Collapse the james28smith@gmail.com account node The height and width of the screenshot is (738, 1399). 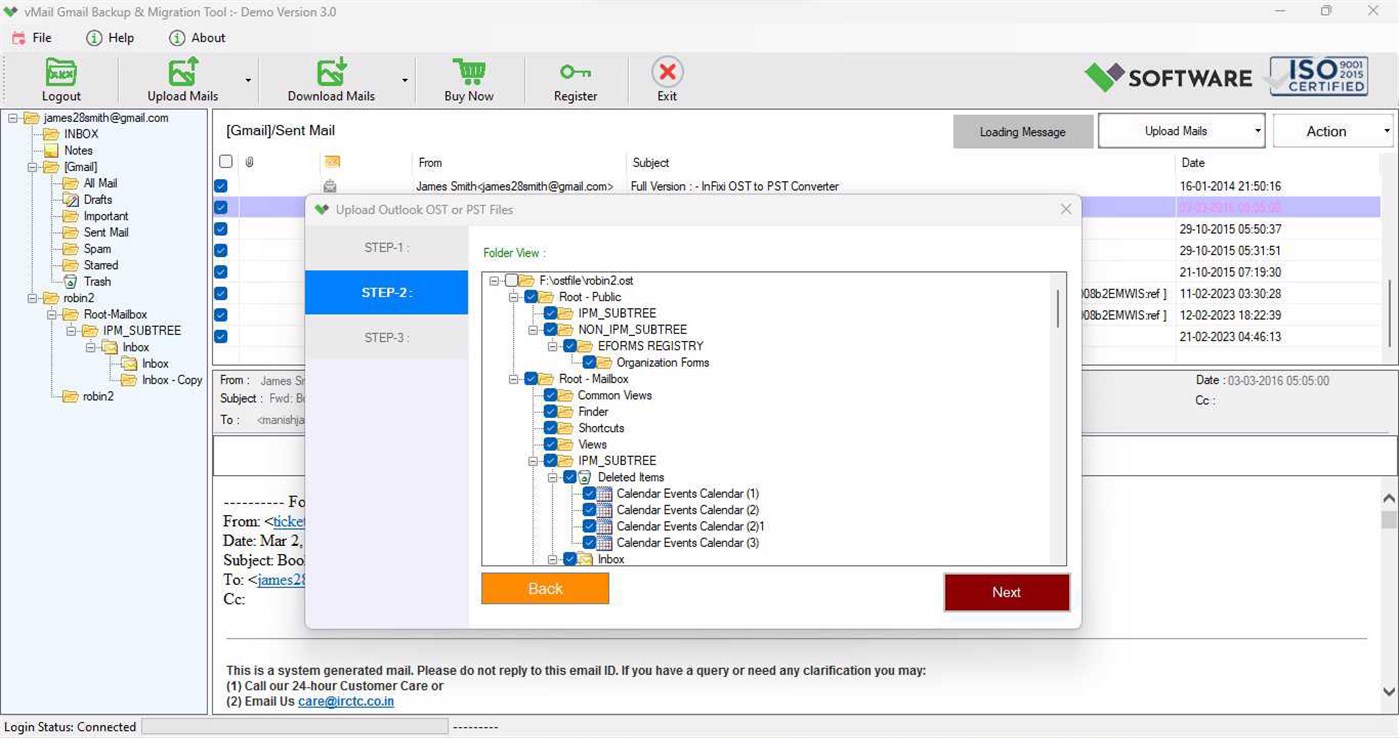click(x=13, y=118)
